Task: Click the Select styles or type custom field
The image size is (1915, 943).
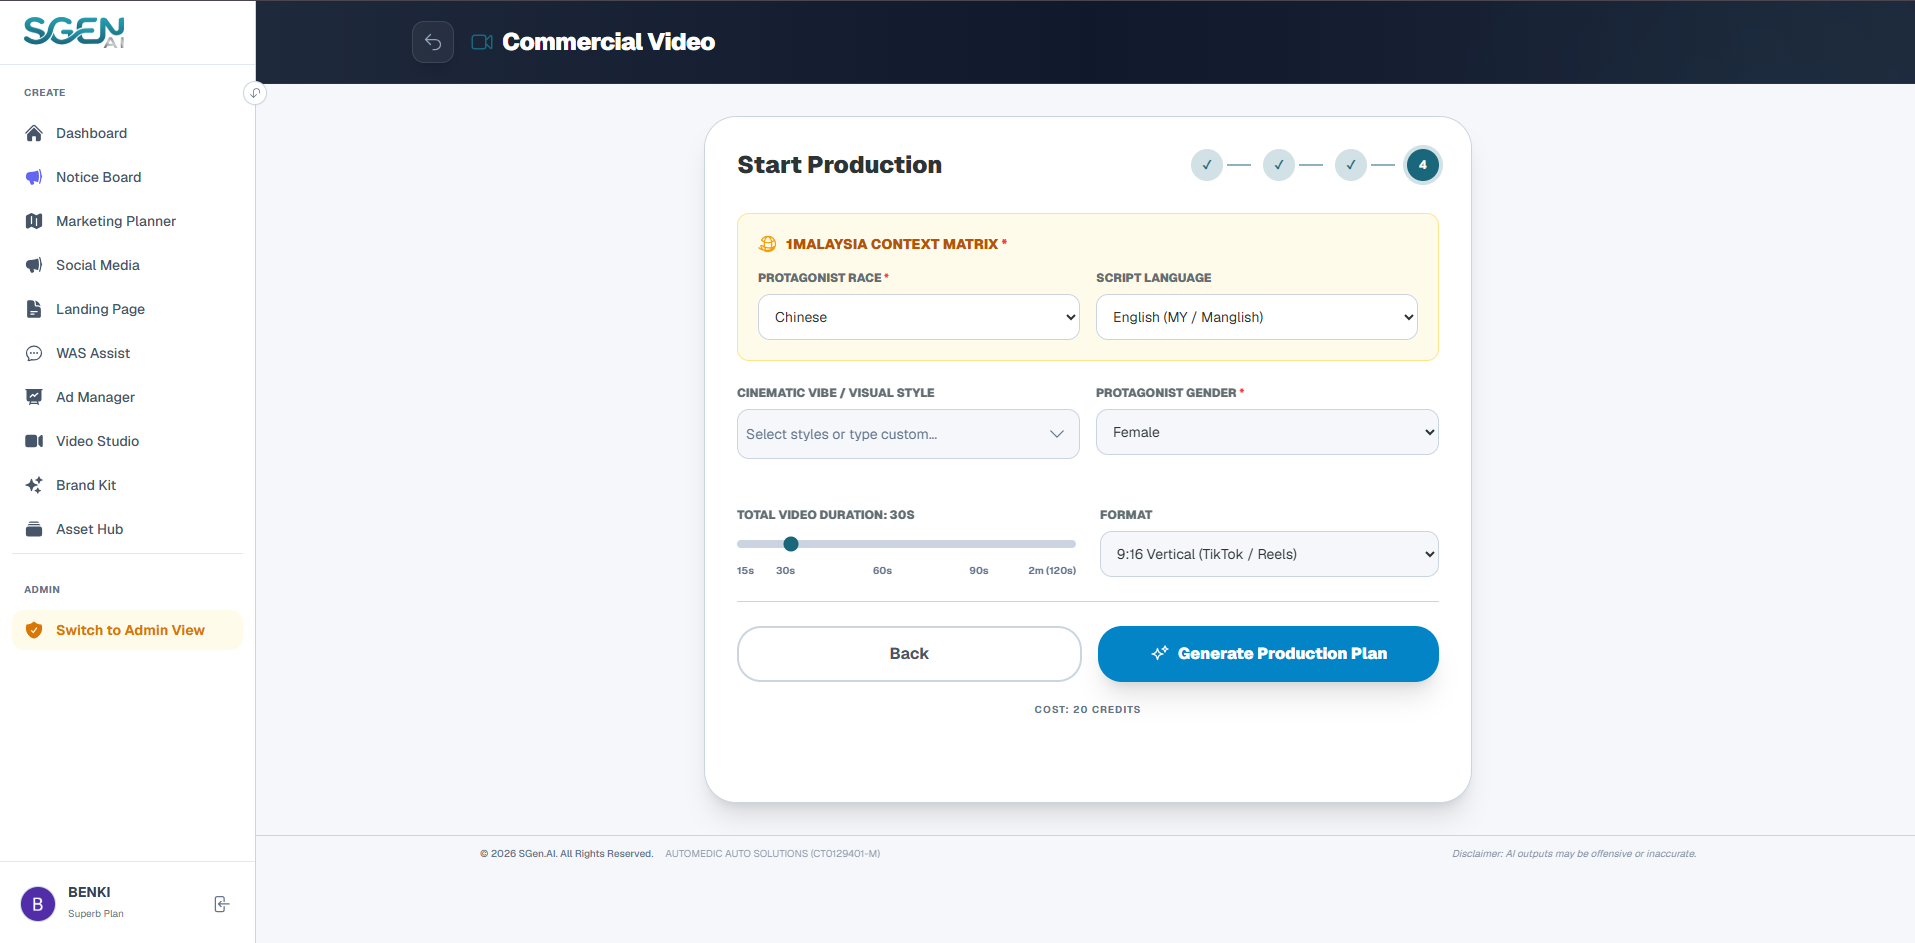Action: [908, 434]
